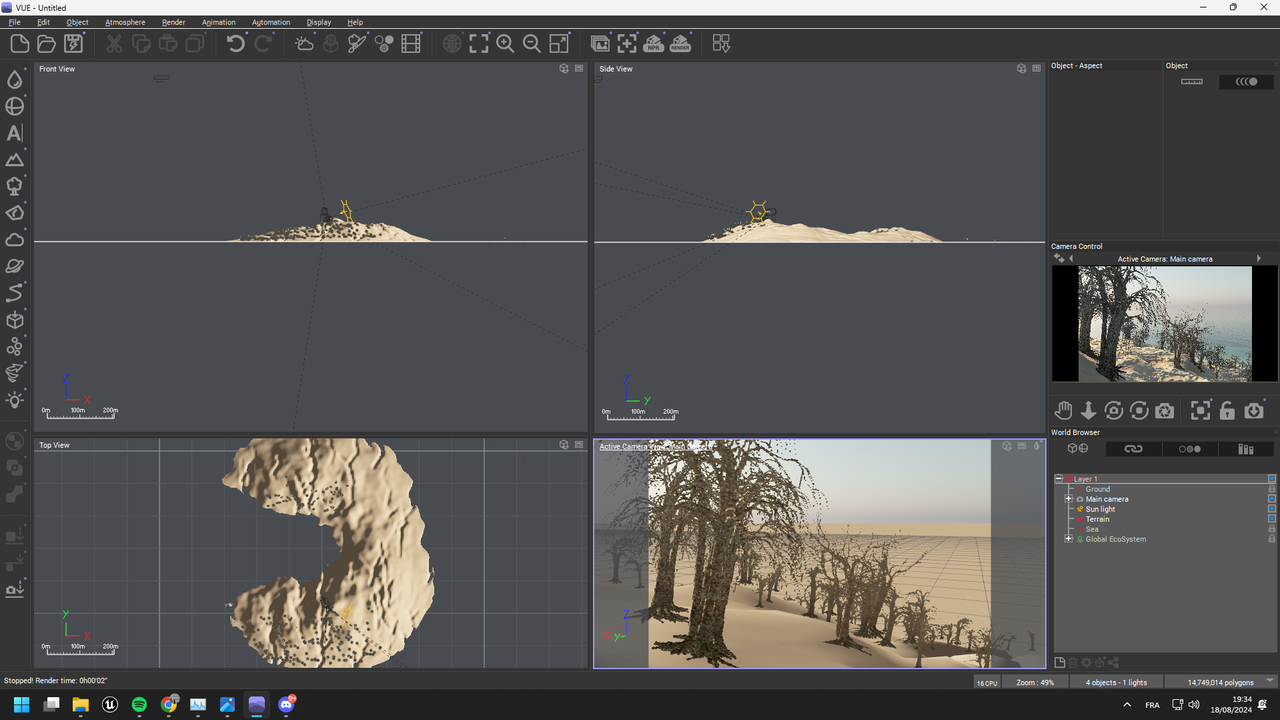Open render options picture icon
Viewport: 1280px width, 720px height.
point(600,43)
